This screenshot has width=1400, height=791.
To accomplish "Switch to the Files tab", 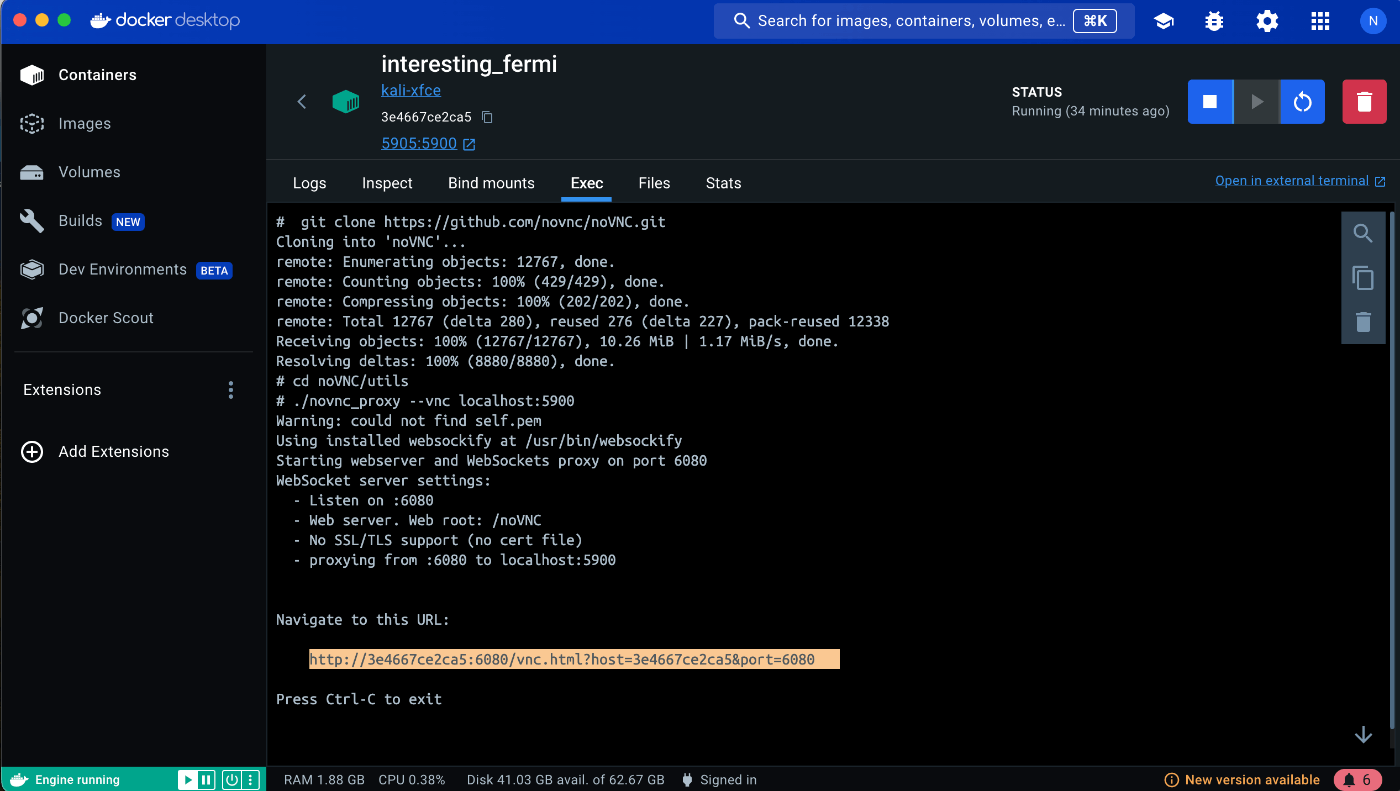I will pyautogui.click(x=654, y=183).
